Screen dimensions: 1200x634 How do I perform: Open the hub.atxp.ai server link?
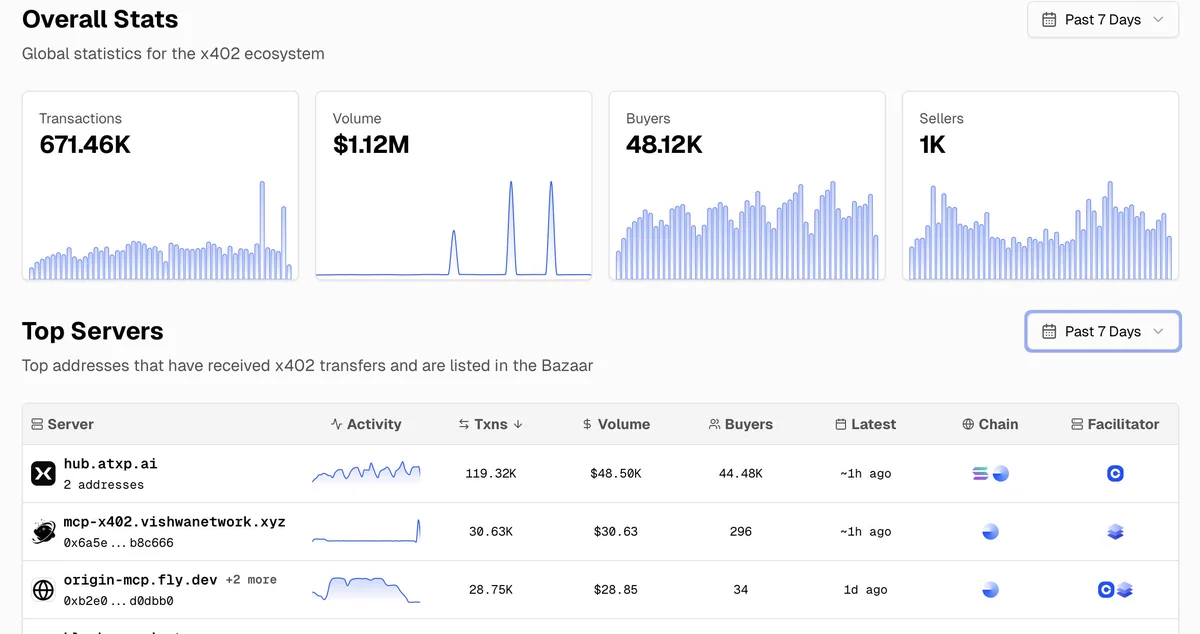110,464
